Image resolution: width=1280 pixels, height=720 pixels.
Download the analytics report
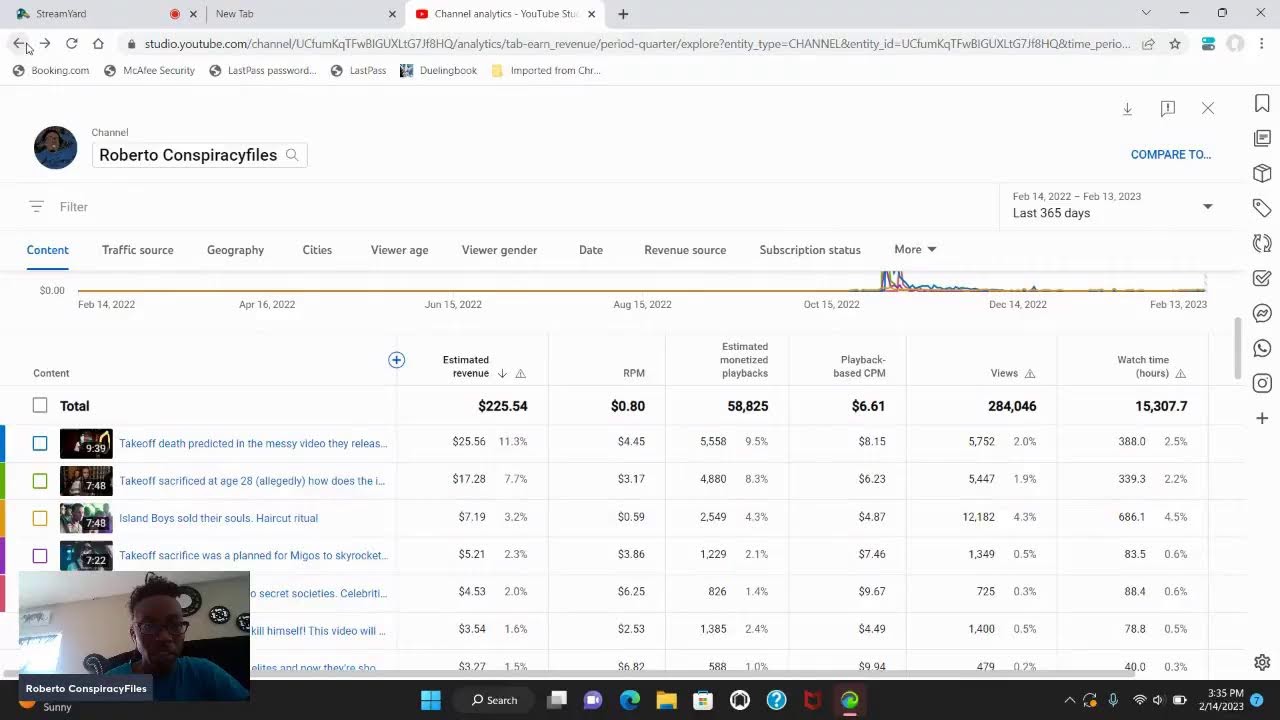(x=1127, y=108)
